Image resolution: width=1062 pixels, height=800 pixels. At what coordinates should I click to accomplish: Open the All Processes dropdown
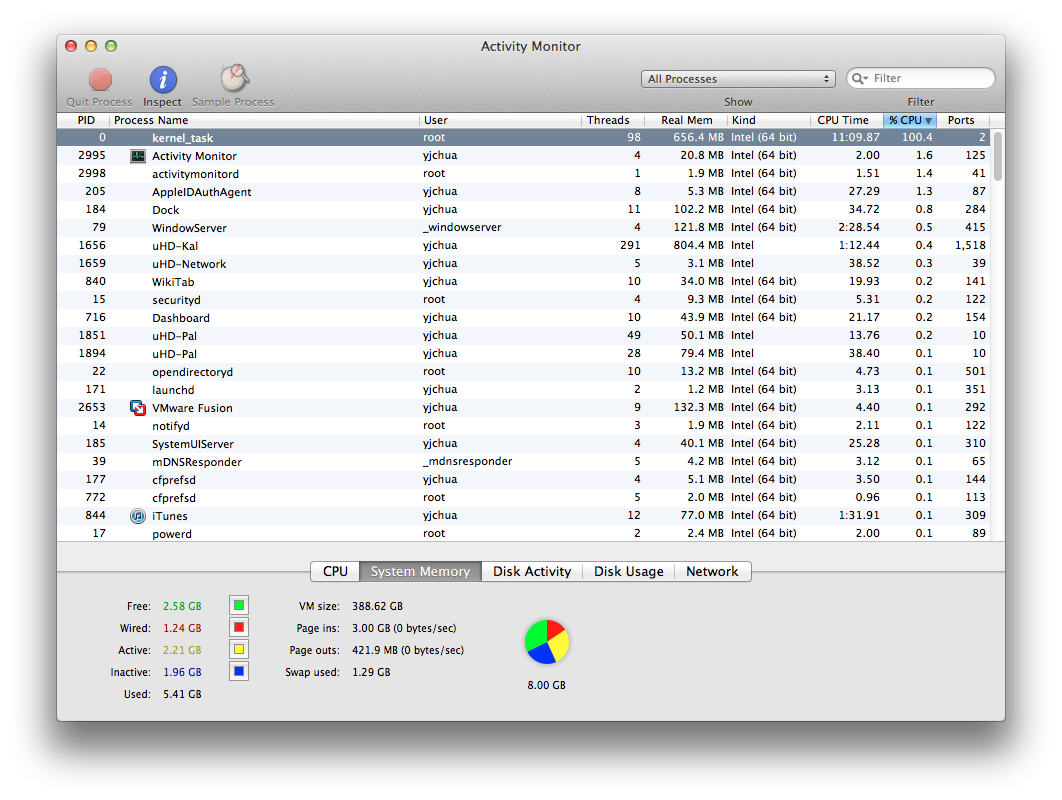738,79
